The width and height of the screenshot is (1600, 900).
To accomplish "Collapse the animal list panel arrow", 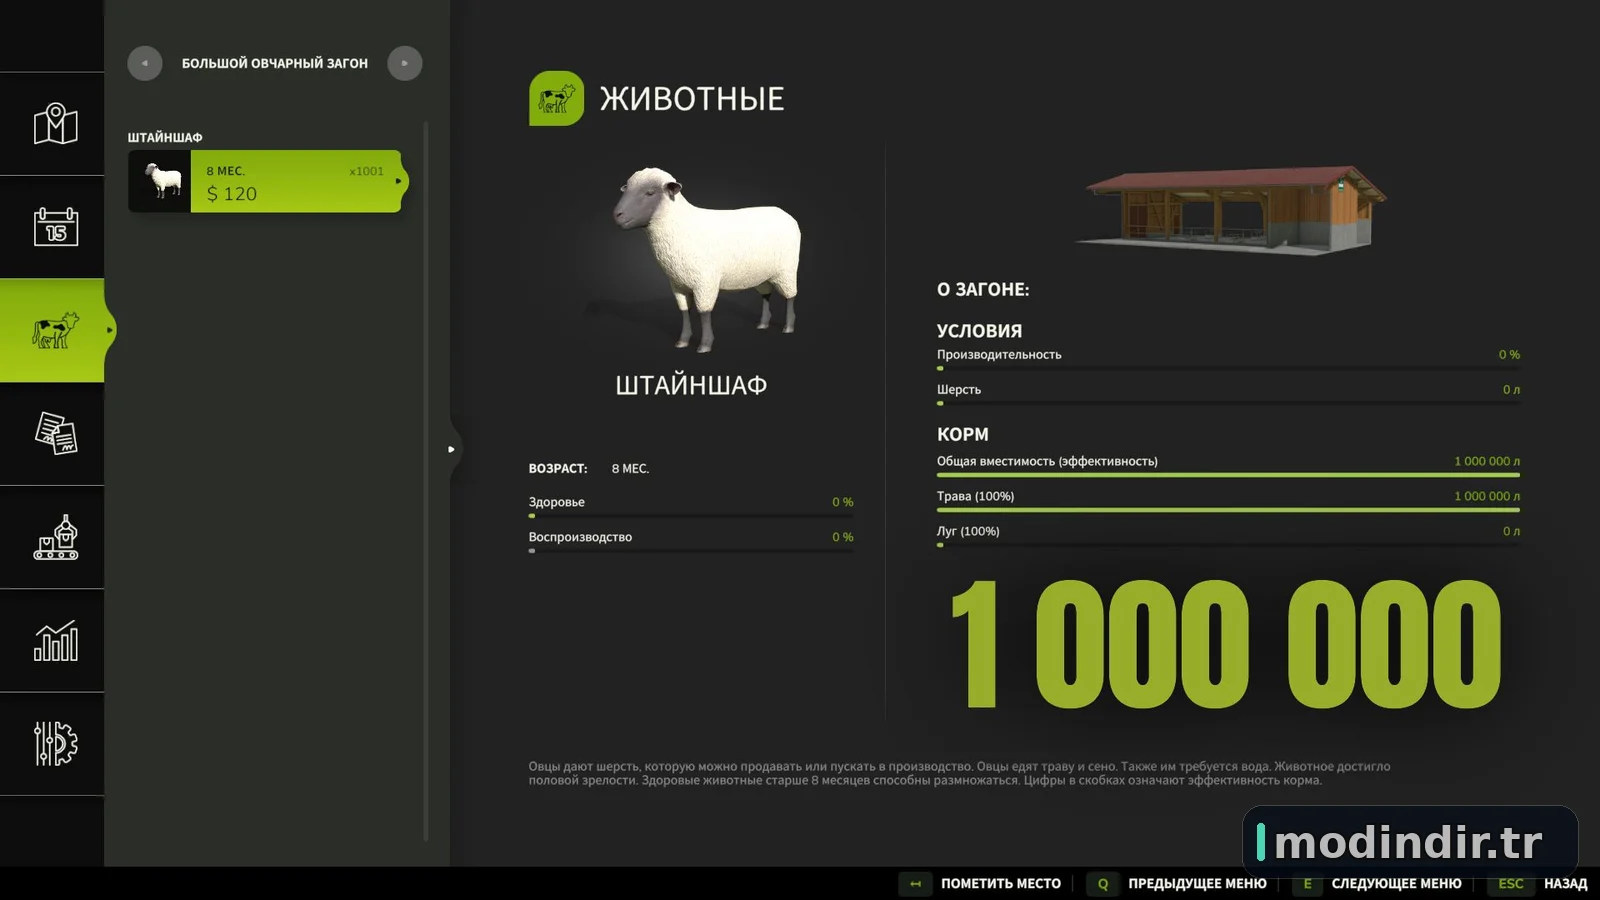I will 451,449.
